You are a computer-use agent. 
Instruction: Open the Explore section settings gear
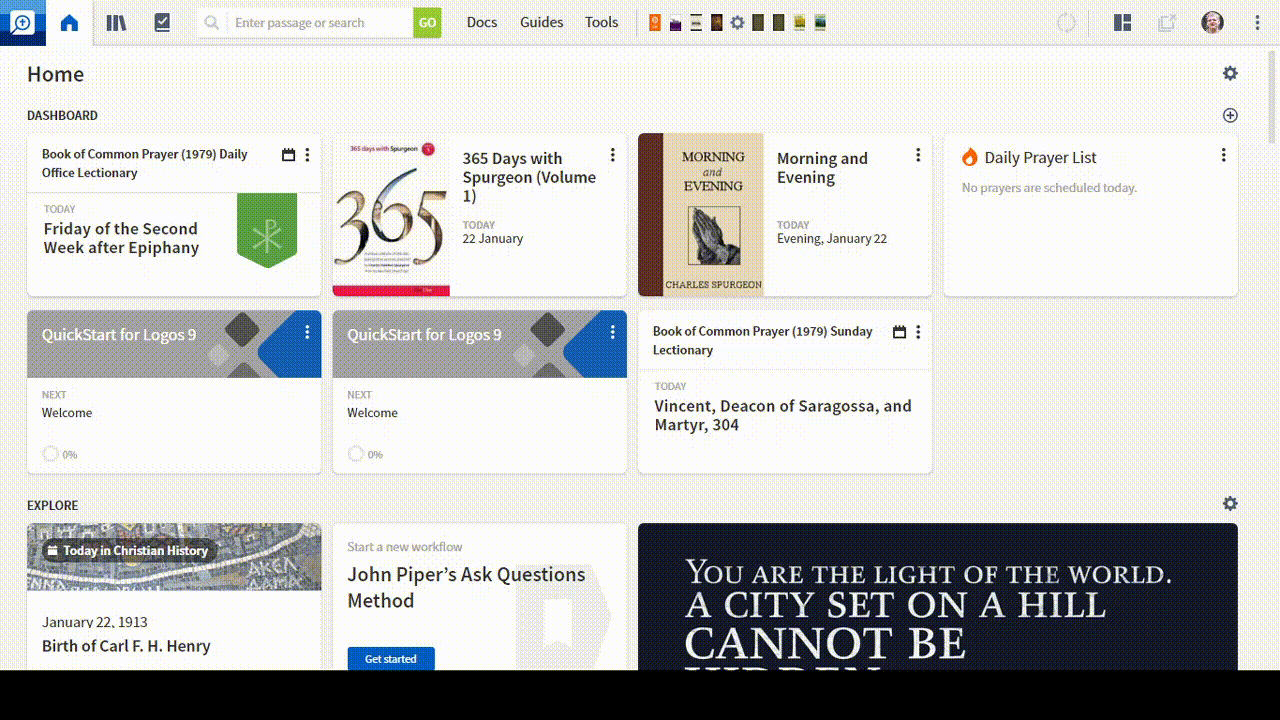(x=1230, y=503)
